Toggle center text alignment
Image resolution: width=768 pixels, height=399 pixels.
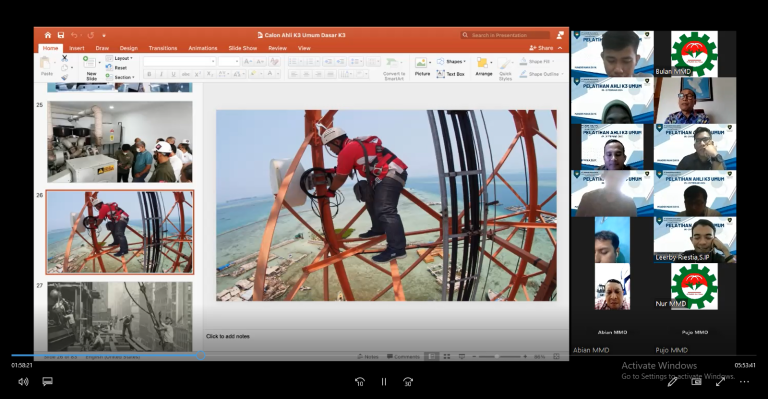306,74
